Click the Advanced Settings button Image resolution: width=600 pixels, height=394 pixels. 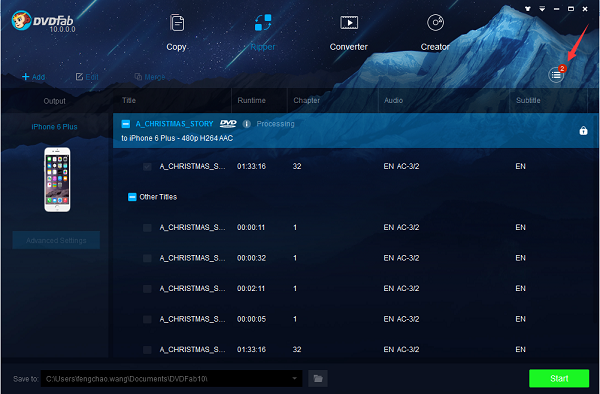[x=56, y=240]
